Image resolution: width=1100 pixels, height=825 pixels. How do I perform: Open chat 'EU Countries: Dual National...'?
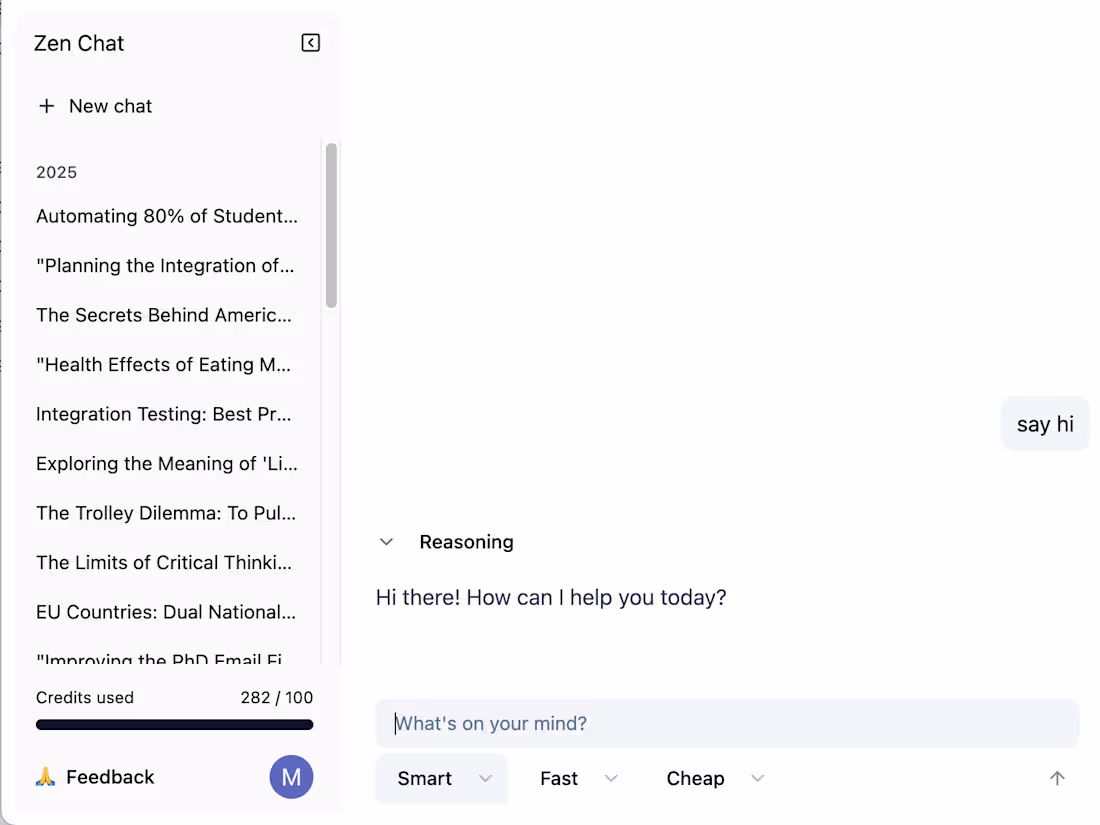(x=166, y=612)
